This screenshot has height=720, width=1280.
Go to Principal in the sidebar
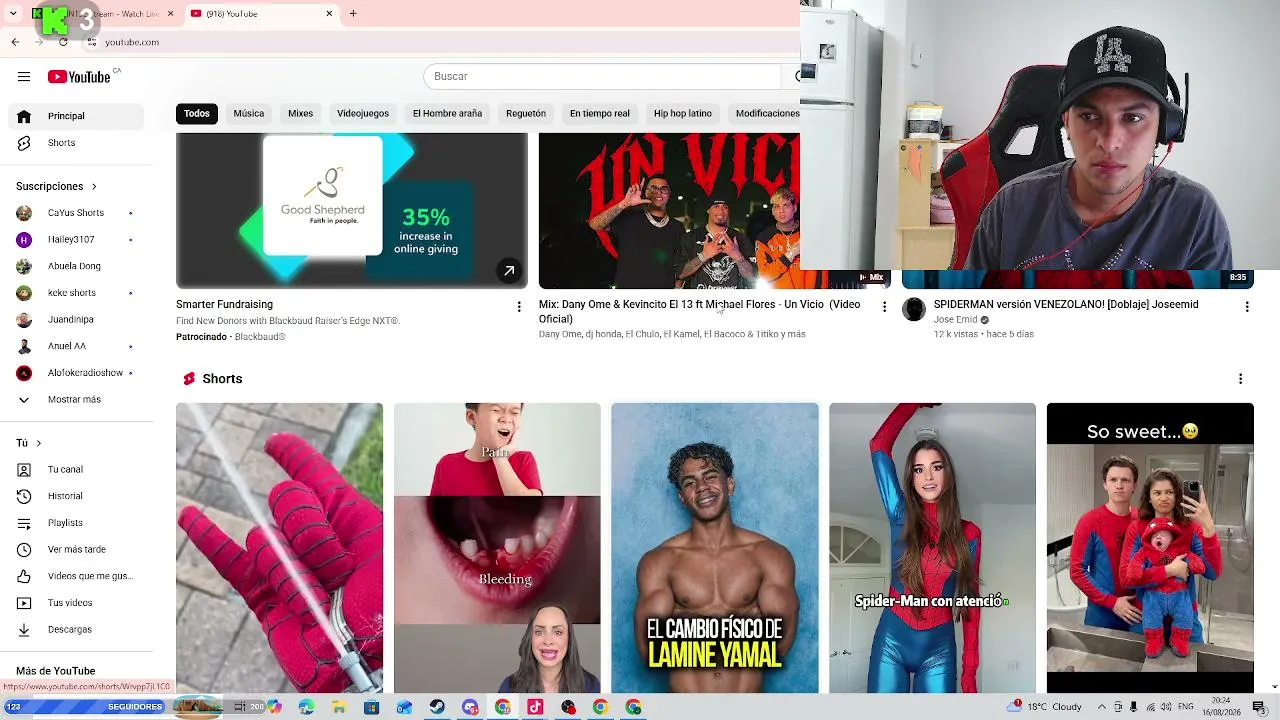click(76, 116)
